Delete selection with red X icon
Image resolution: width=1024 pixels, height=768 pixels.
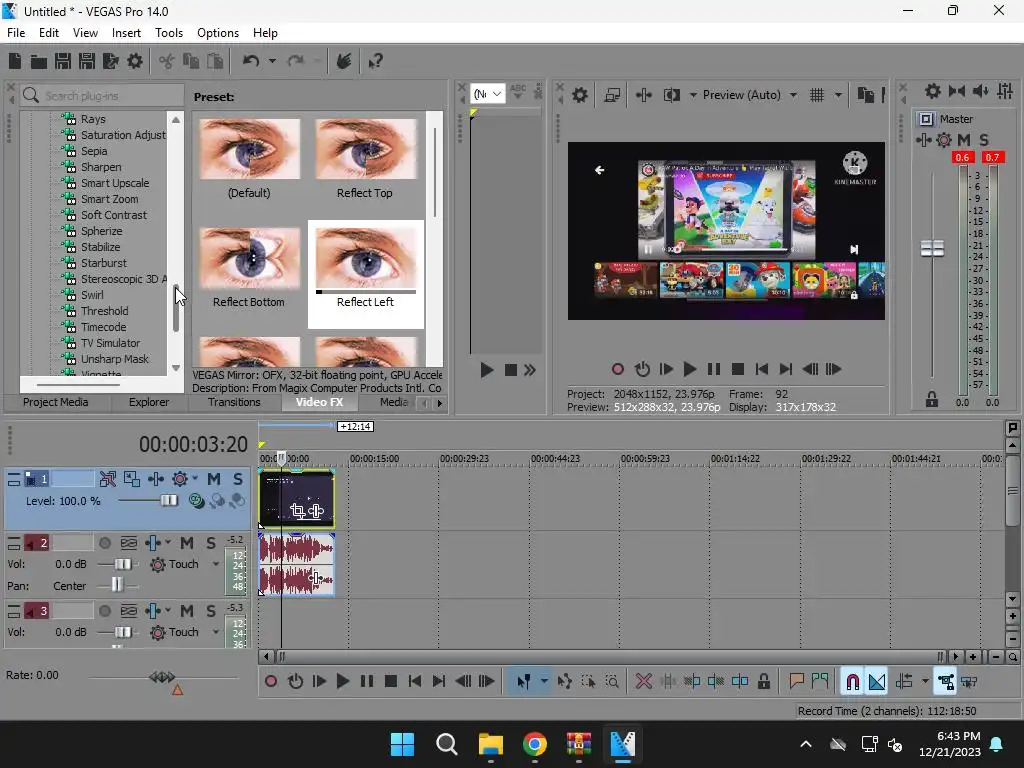click(643, 682)
